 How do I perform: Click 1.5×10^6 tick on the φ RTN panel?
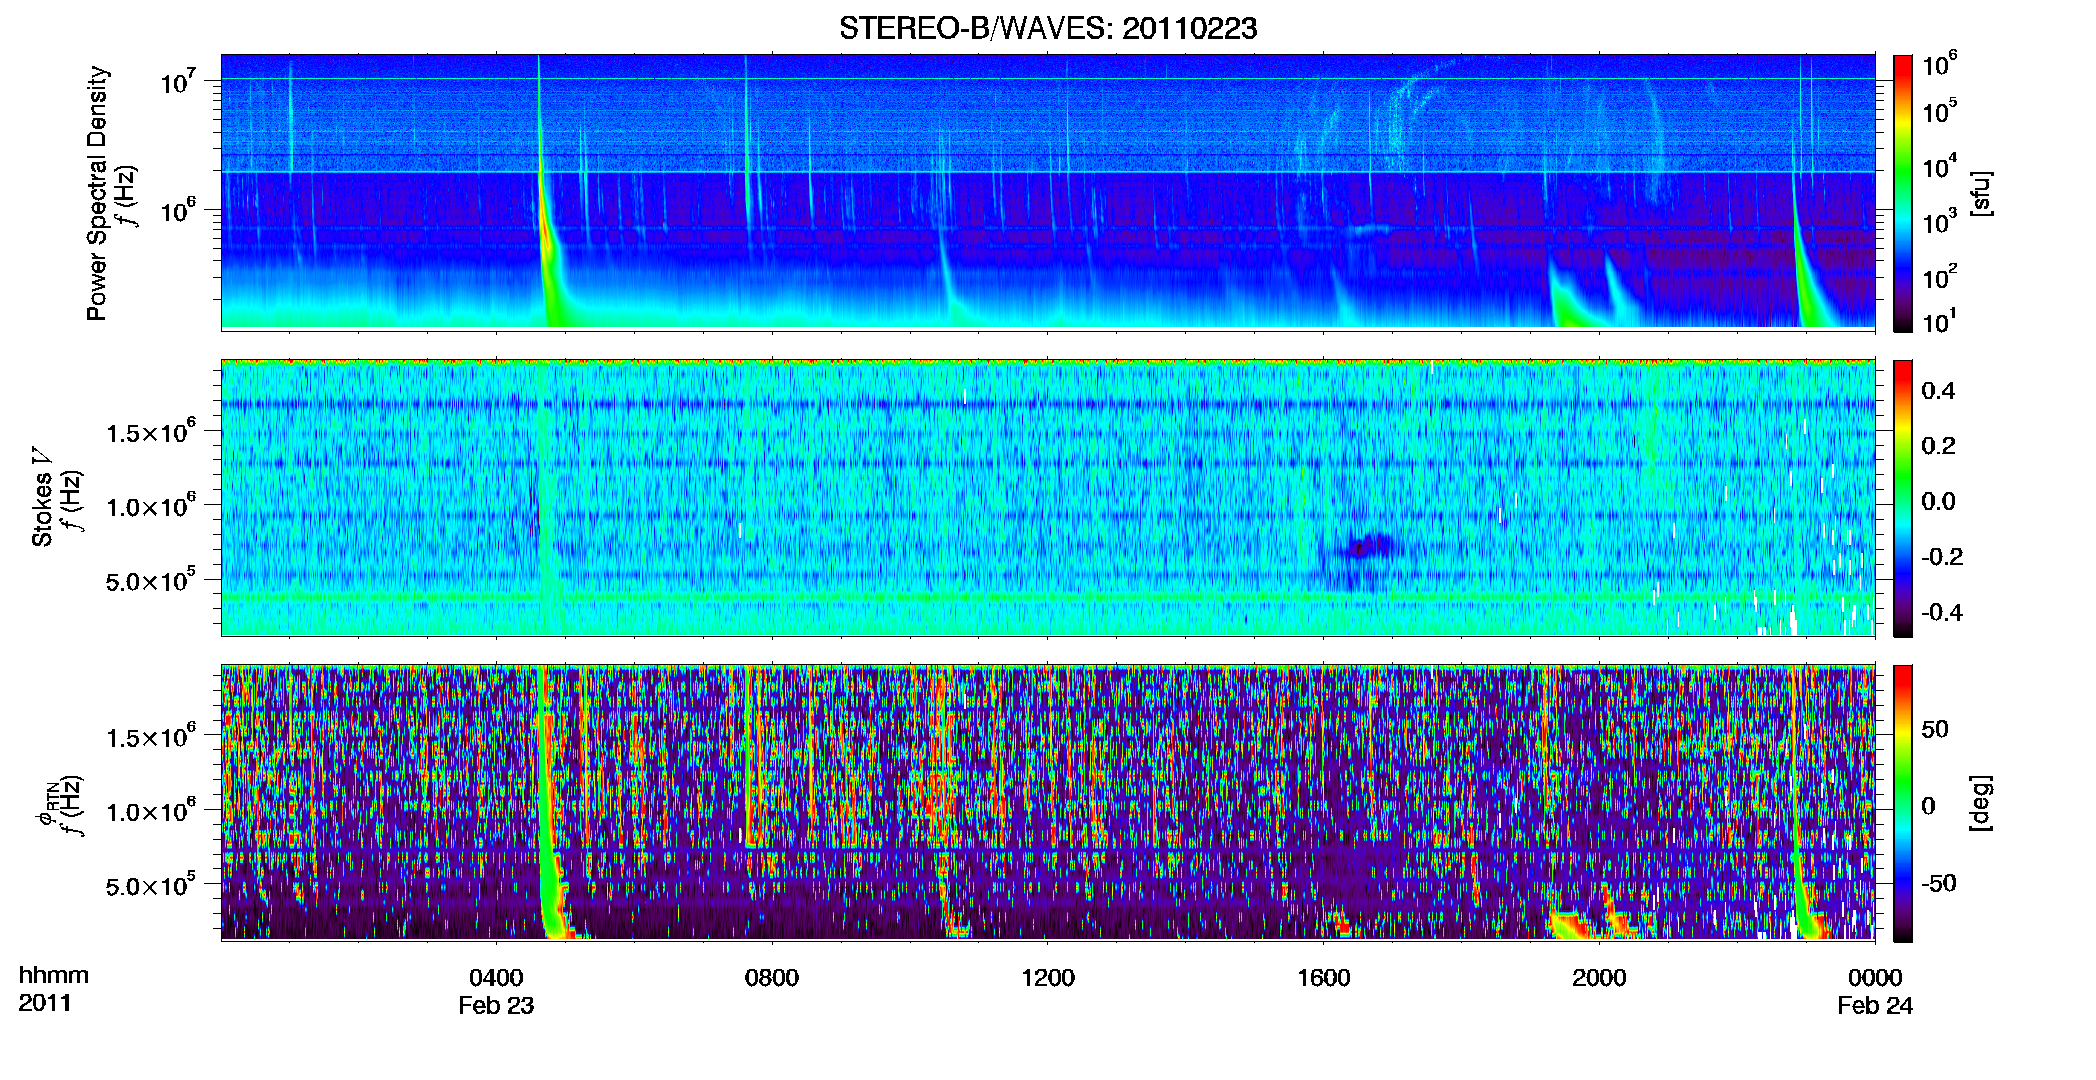[x=151, y=737]
